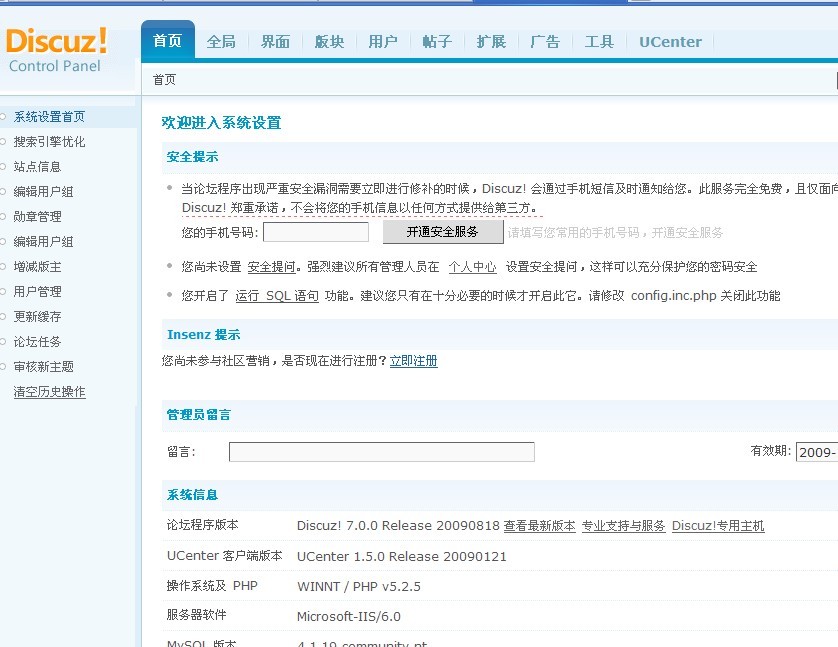Screen dimensions: 838x647
Task: Select the 版块 tab
Action: coord(329,42)
